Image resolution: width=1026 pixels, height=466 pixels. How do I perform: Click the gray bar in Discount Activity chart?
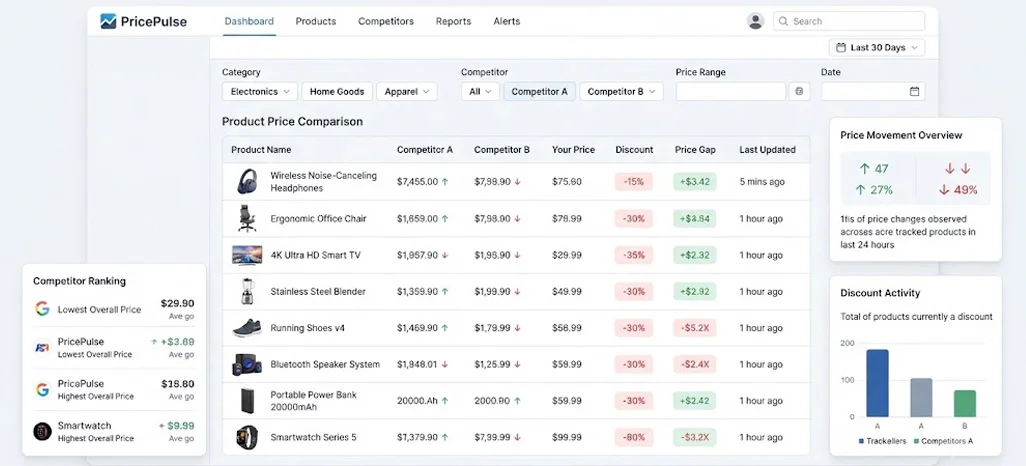click(921, 397)
